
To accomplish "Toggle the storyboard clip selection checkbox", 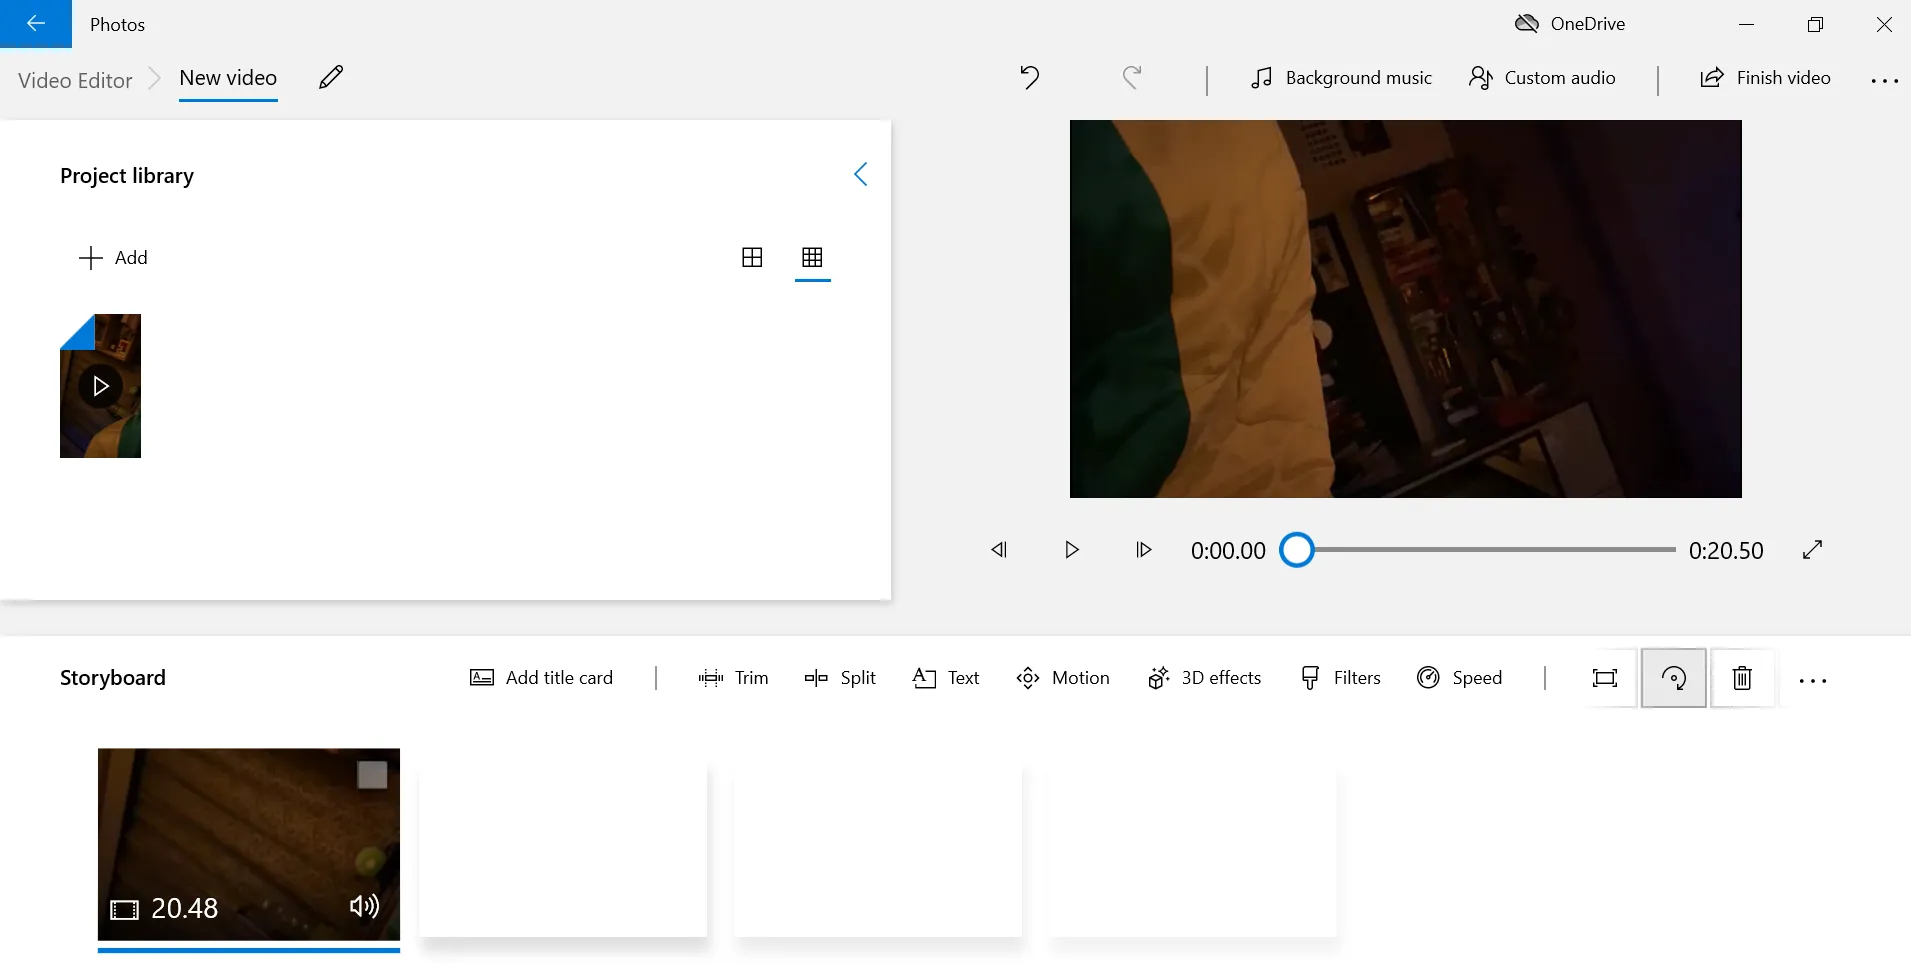I will tap(372, 775).
